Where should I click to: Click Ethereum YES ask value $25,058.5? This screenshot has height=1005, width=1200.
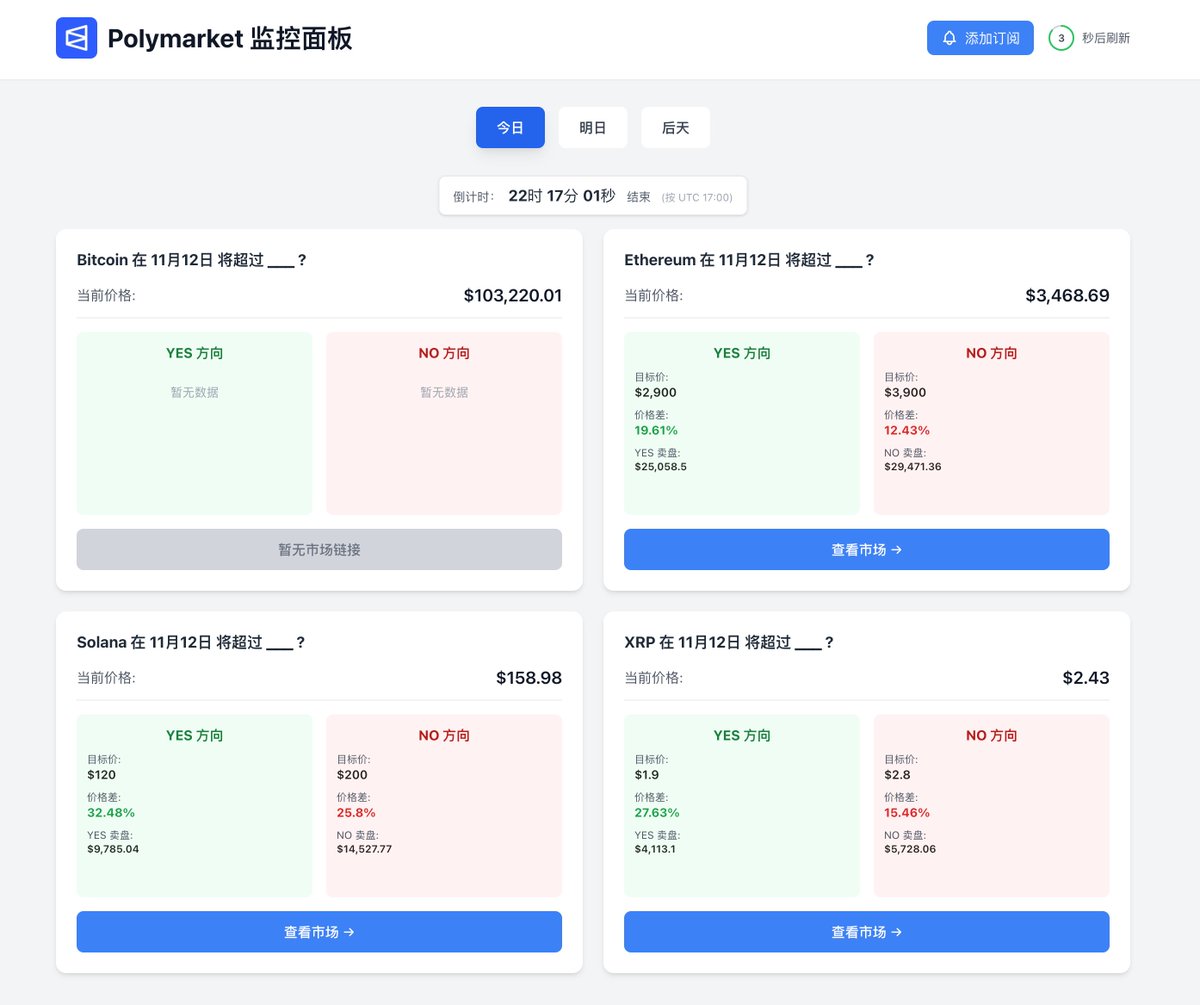[660, 467]
